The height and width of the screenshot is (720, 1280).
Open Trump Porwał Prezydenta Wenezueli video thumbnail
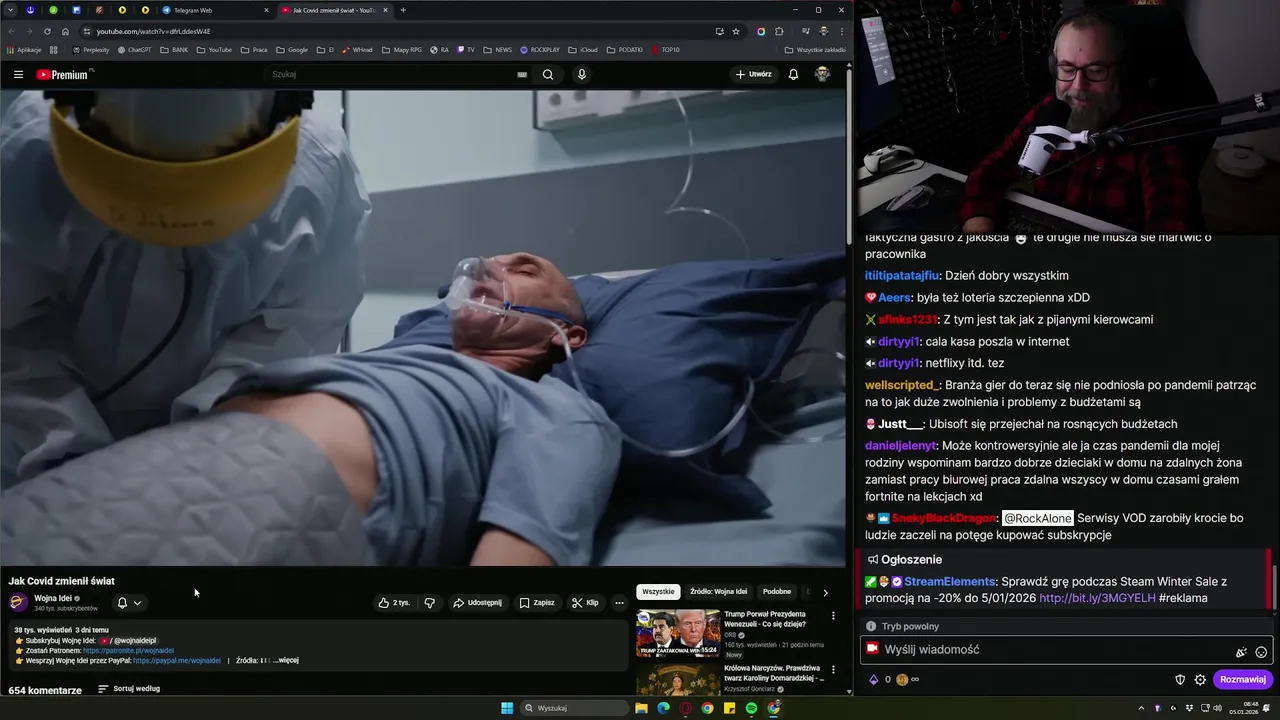[x=678, y=633]
